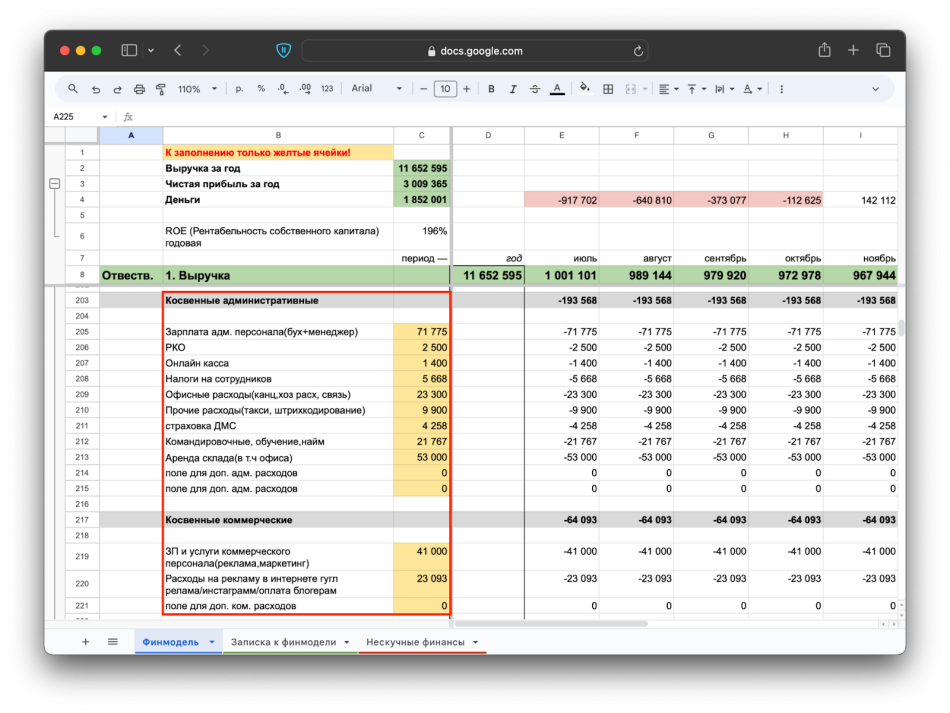950x713 pixels.
Task: Add a new sheet with plus button
Action: point(85,642)
